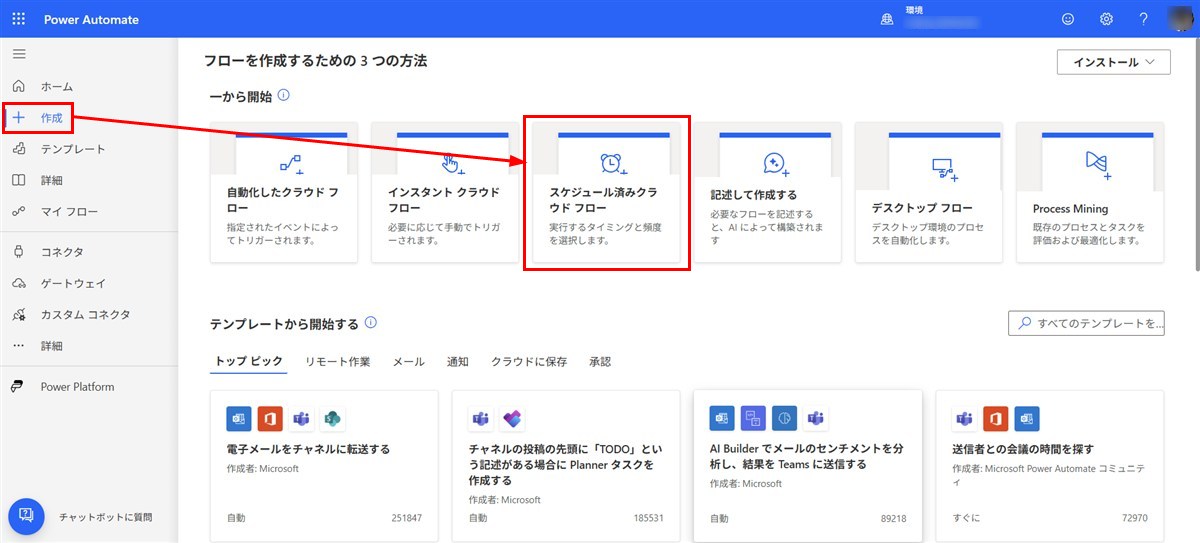Click the automated cloud flow card icon
The image size is (1200, 543).
291,164
